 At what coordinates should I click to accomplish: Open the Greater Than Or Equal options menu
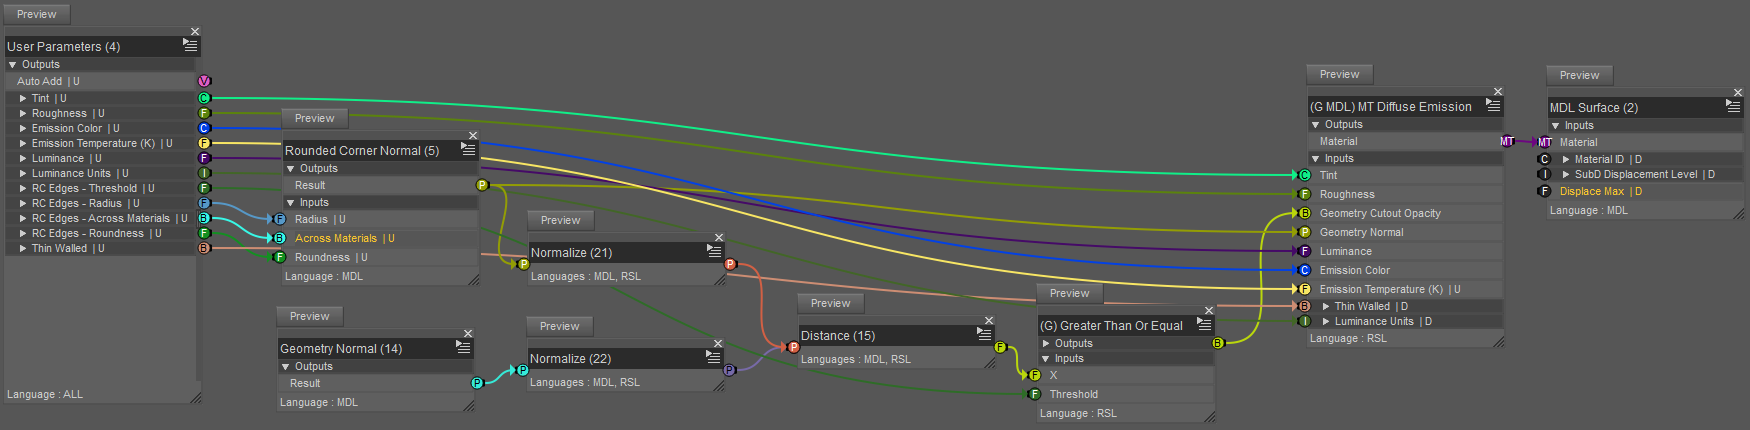1205,324
